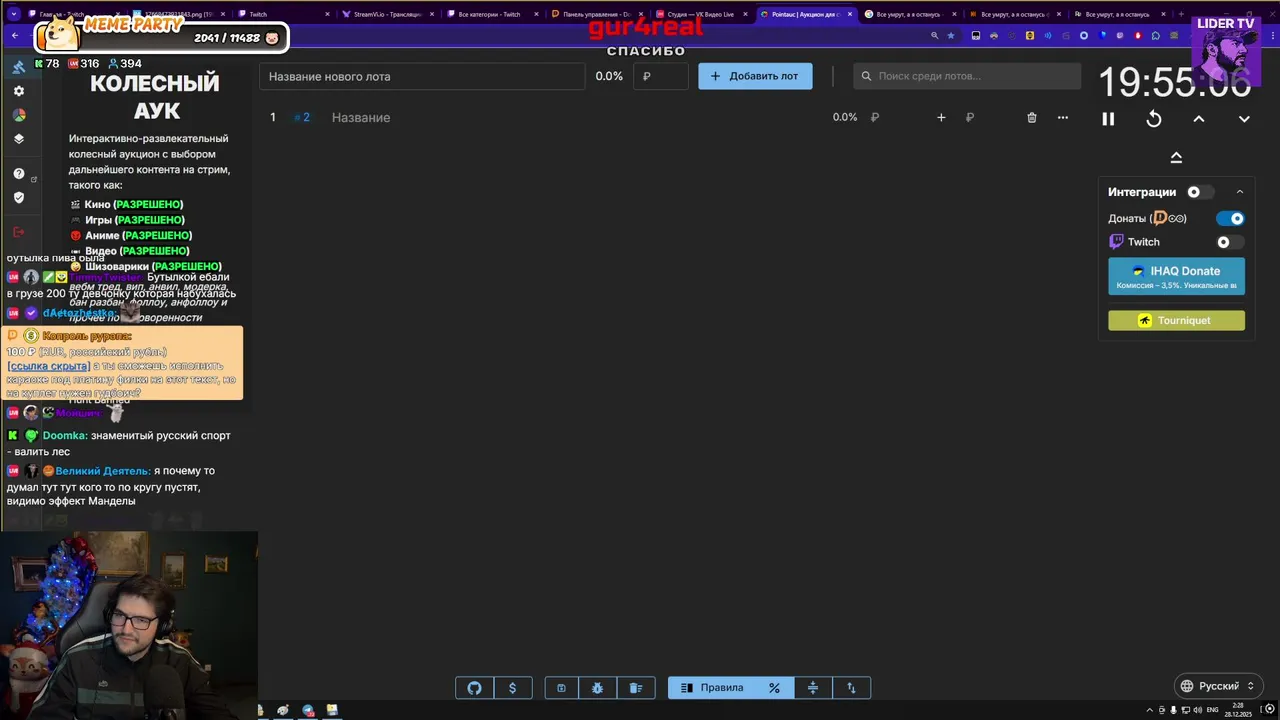The height and width of the screenshot is (720, 1280).
Task: Click the IHAQ Donate button
Action: tap(1176, 276)
